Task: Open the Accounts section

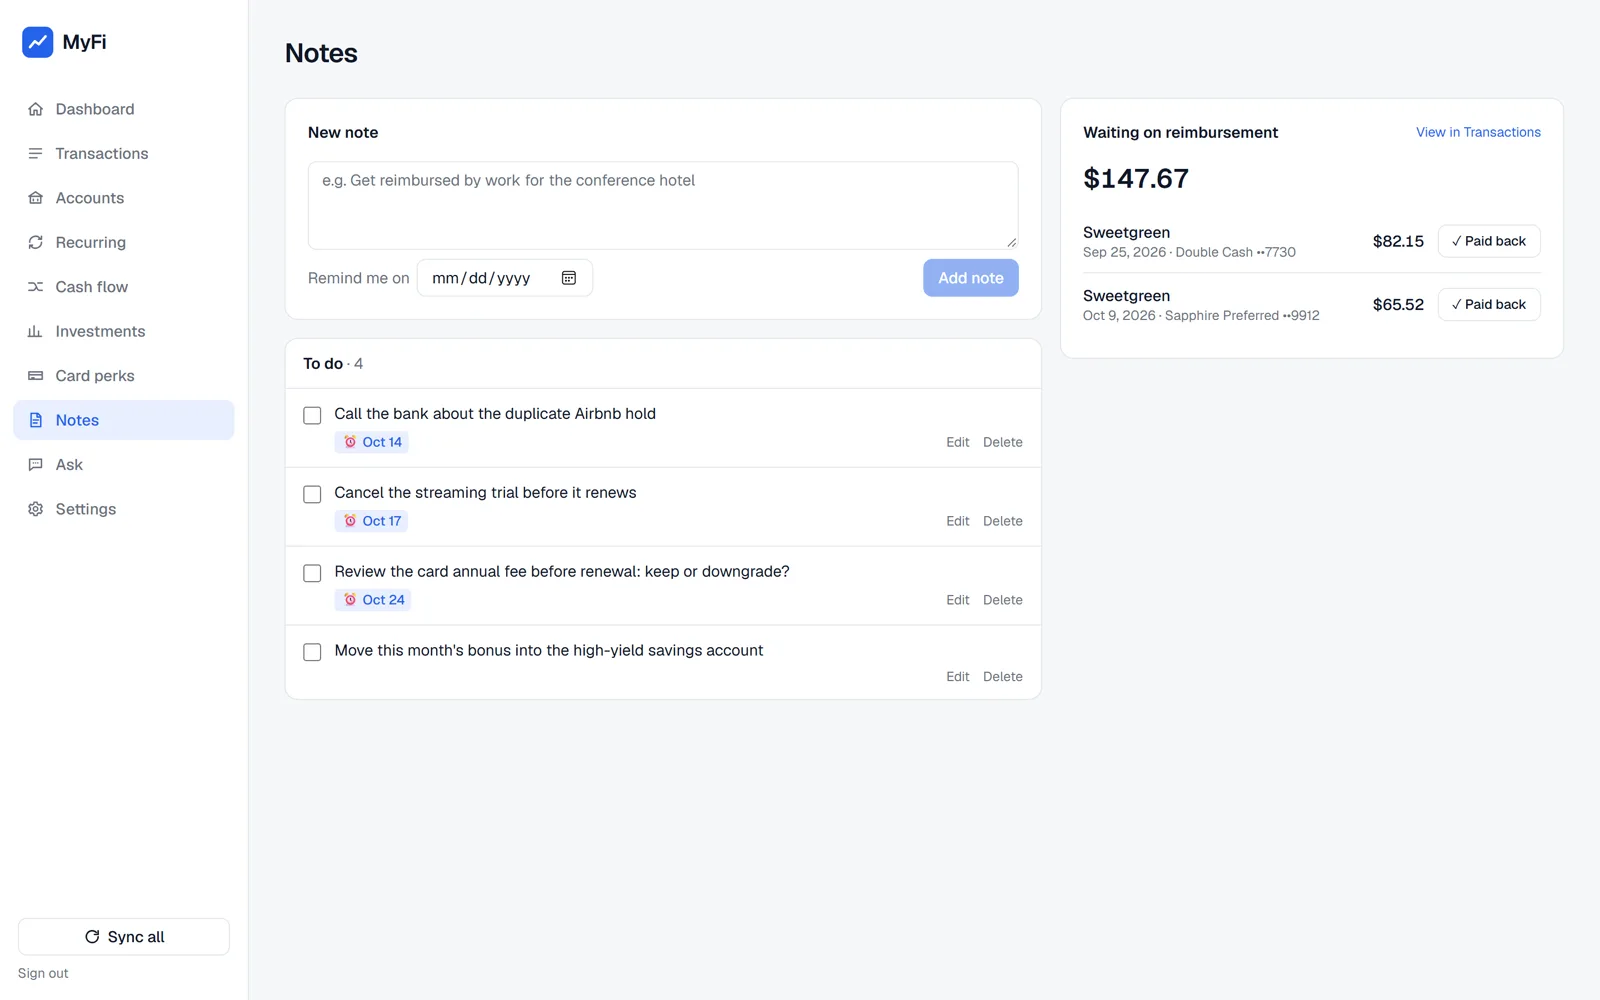Action: coord(124,198)
